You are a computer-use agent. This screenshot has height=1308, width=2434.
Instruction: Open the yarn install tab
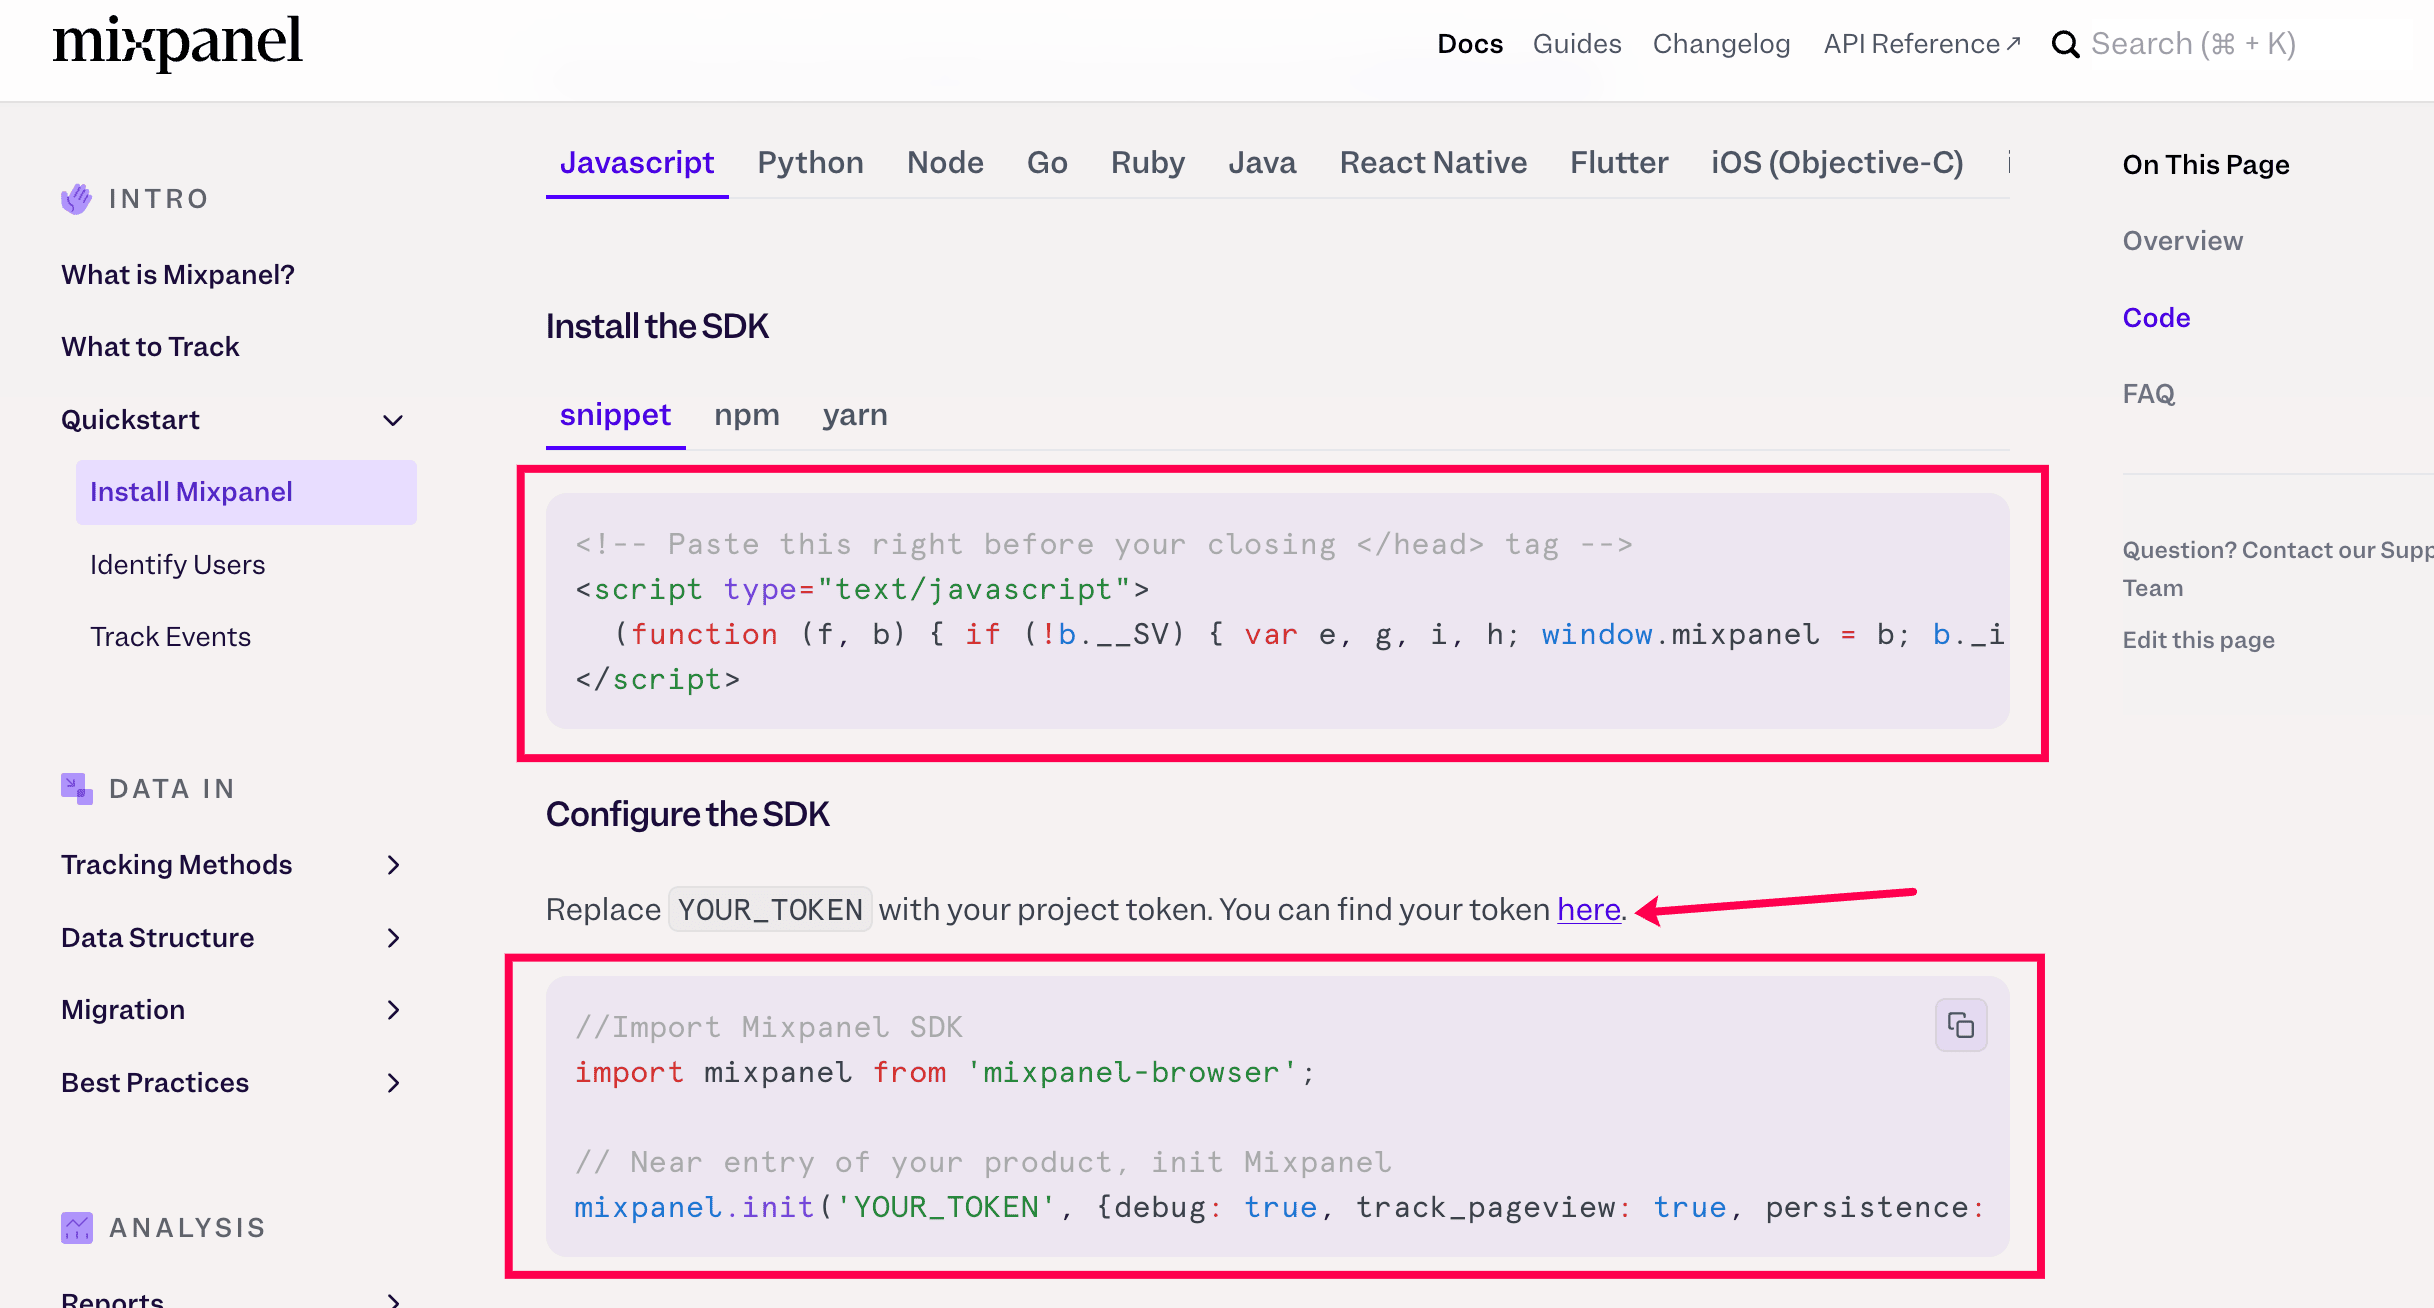(x=854, y=415)
